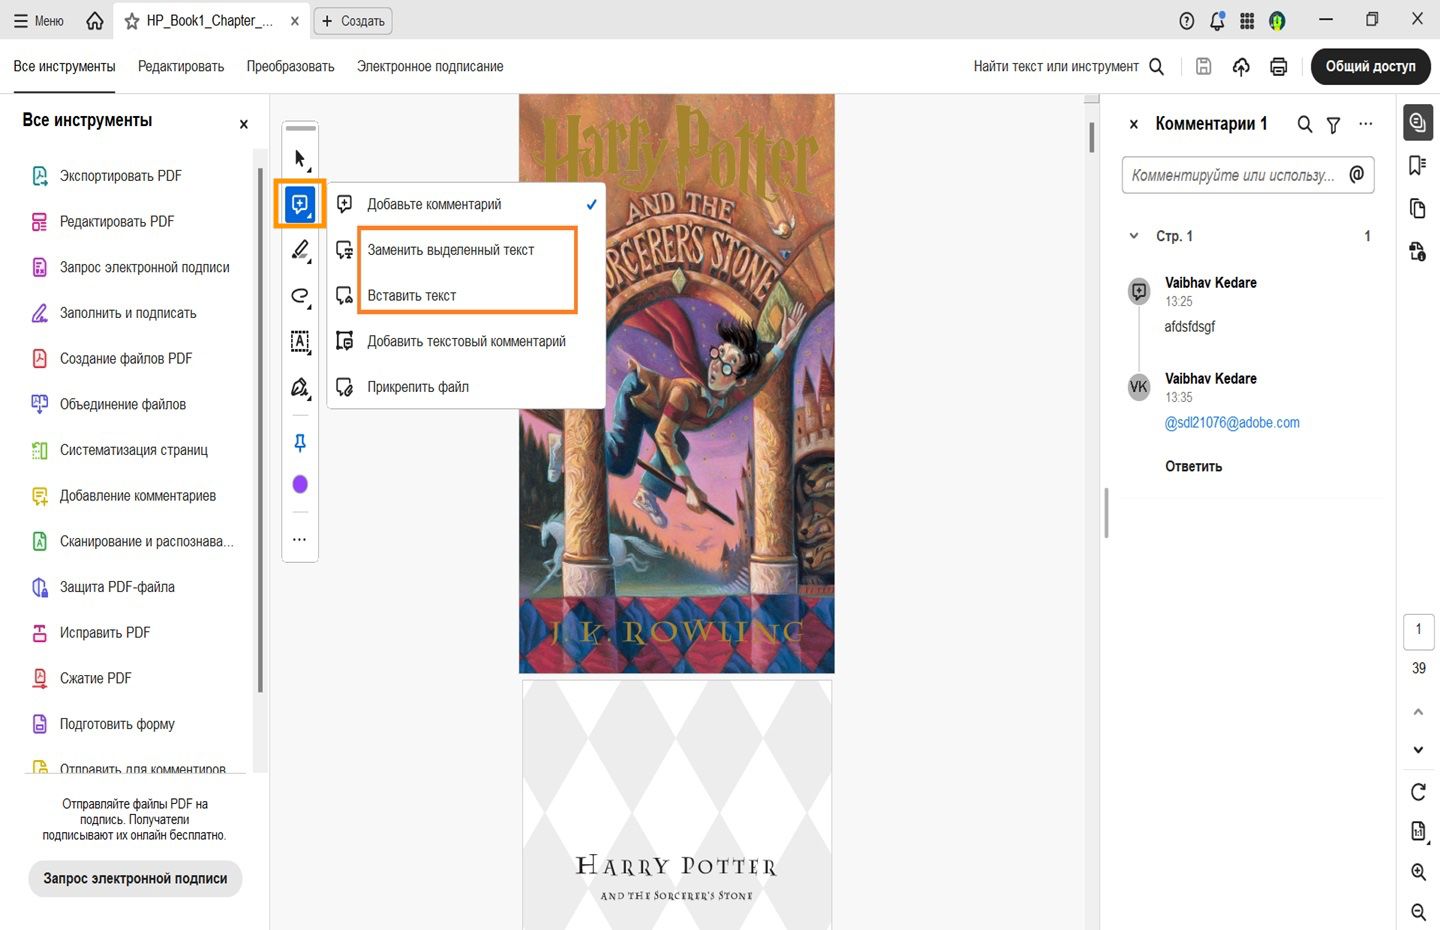
Task: Select the highlighter pen tool
Action: click(300, 250)
